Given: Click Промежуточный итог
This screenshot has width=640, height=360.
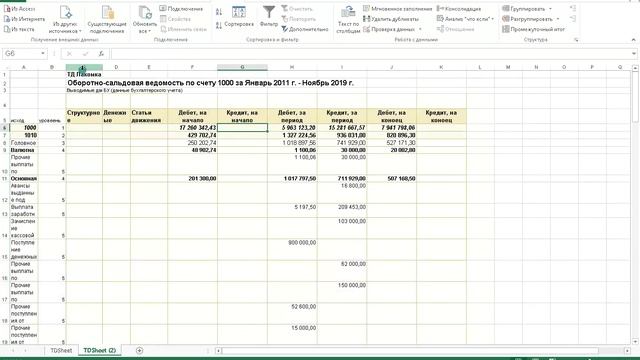Looking at the screenshot, I should [533, 29].
